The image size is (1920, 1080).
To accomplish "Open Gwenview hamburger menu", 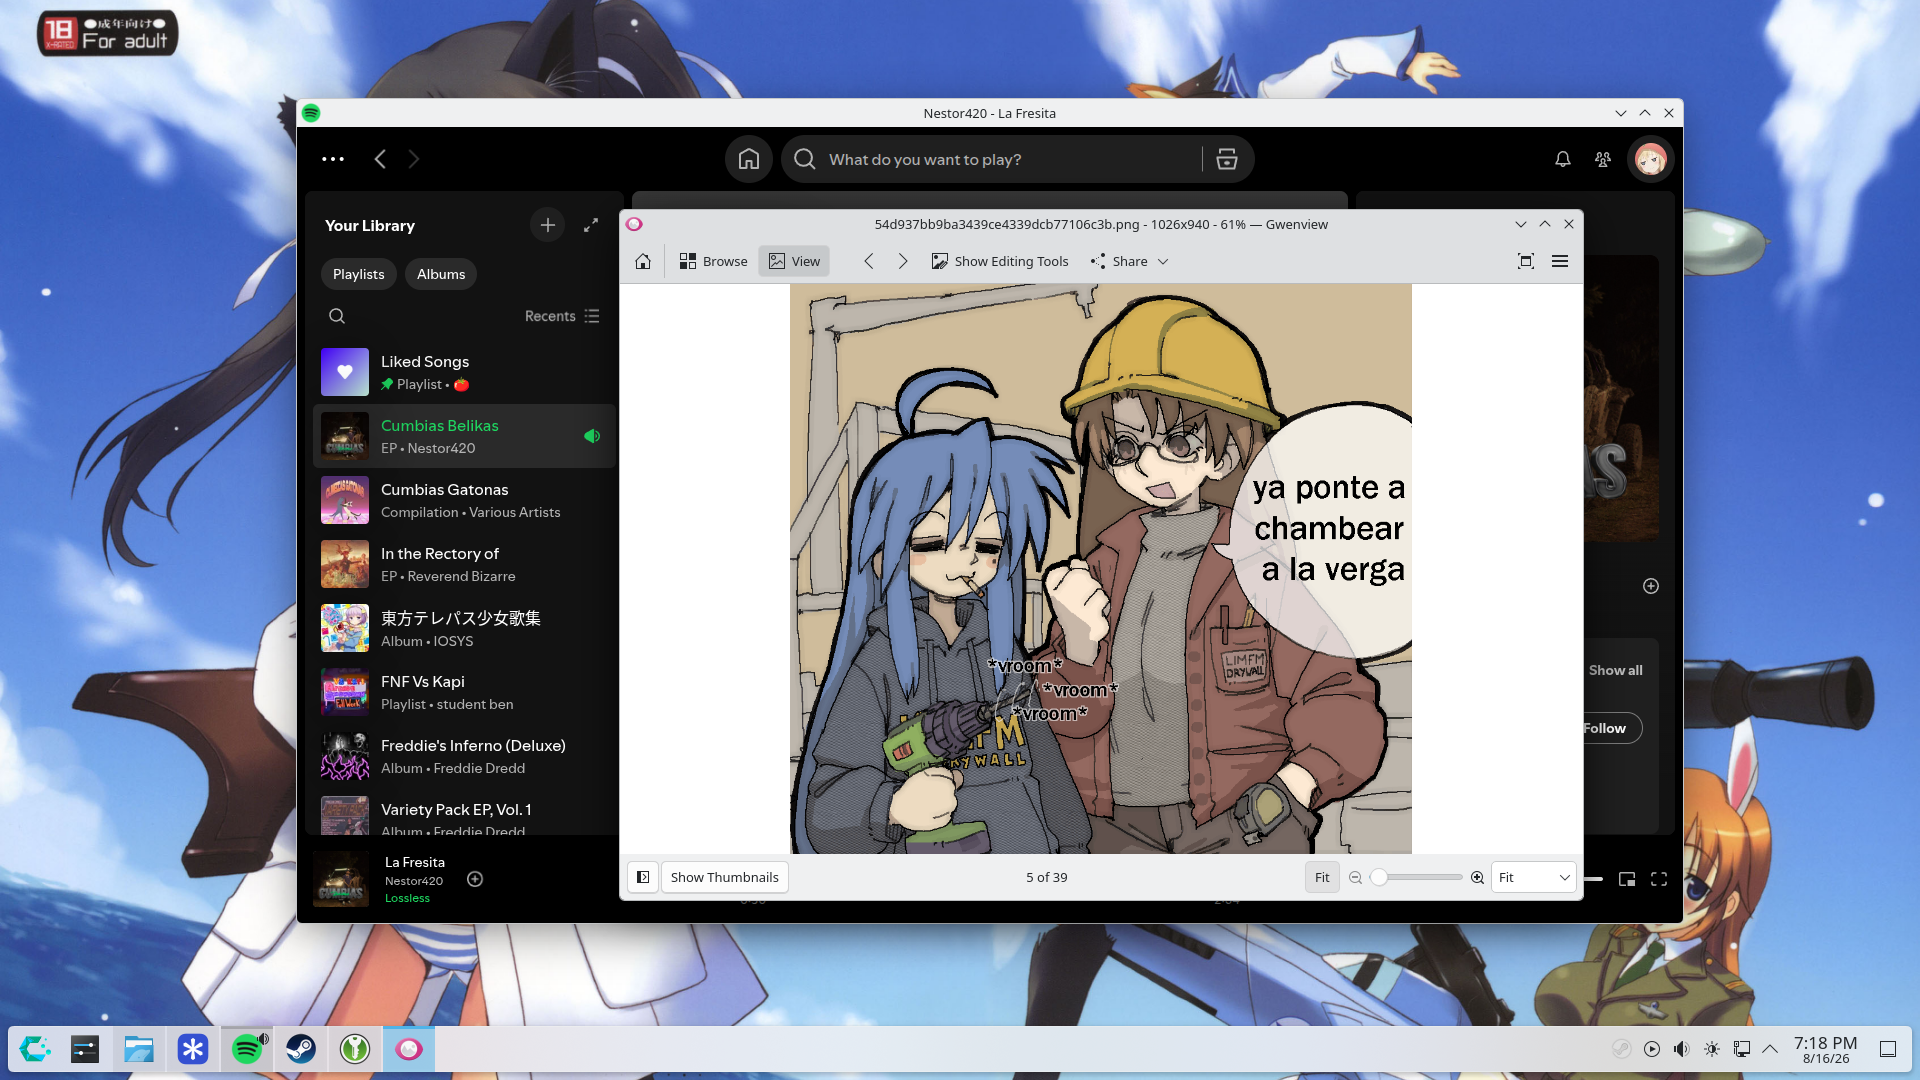I will pyautogui.click(x=1560, y=262).
